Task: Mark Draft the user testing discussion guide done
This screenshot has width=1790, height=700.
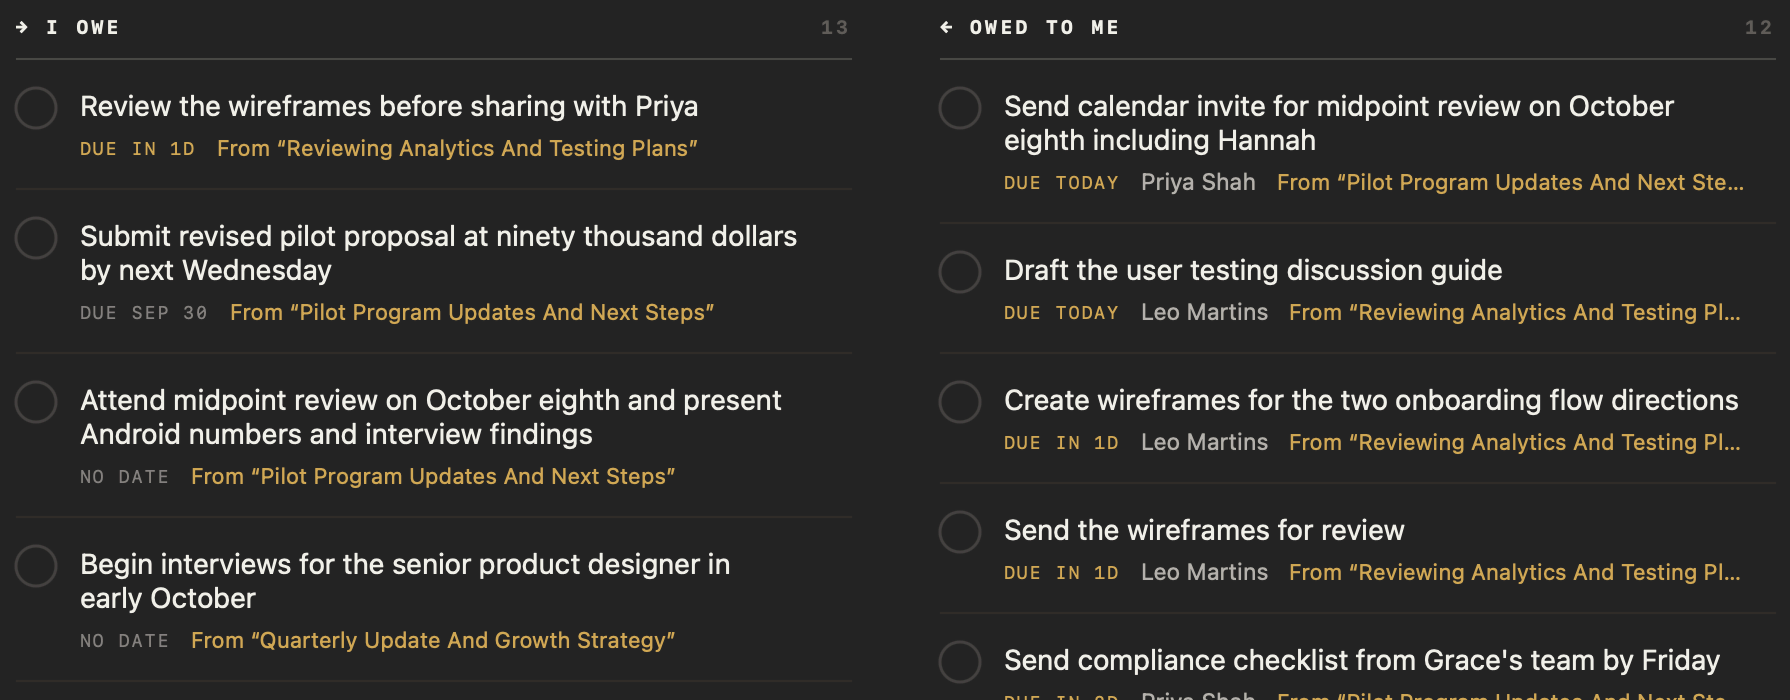Action: pyautogui.click(x=960, y=272)
